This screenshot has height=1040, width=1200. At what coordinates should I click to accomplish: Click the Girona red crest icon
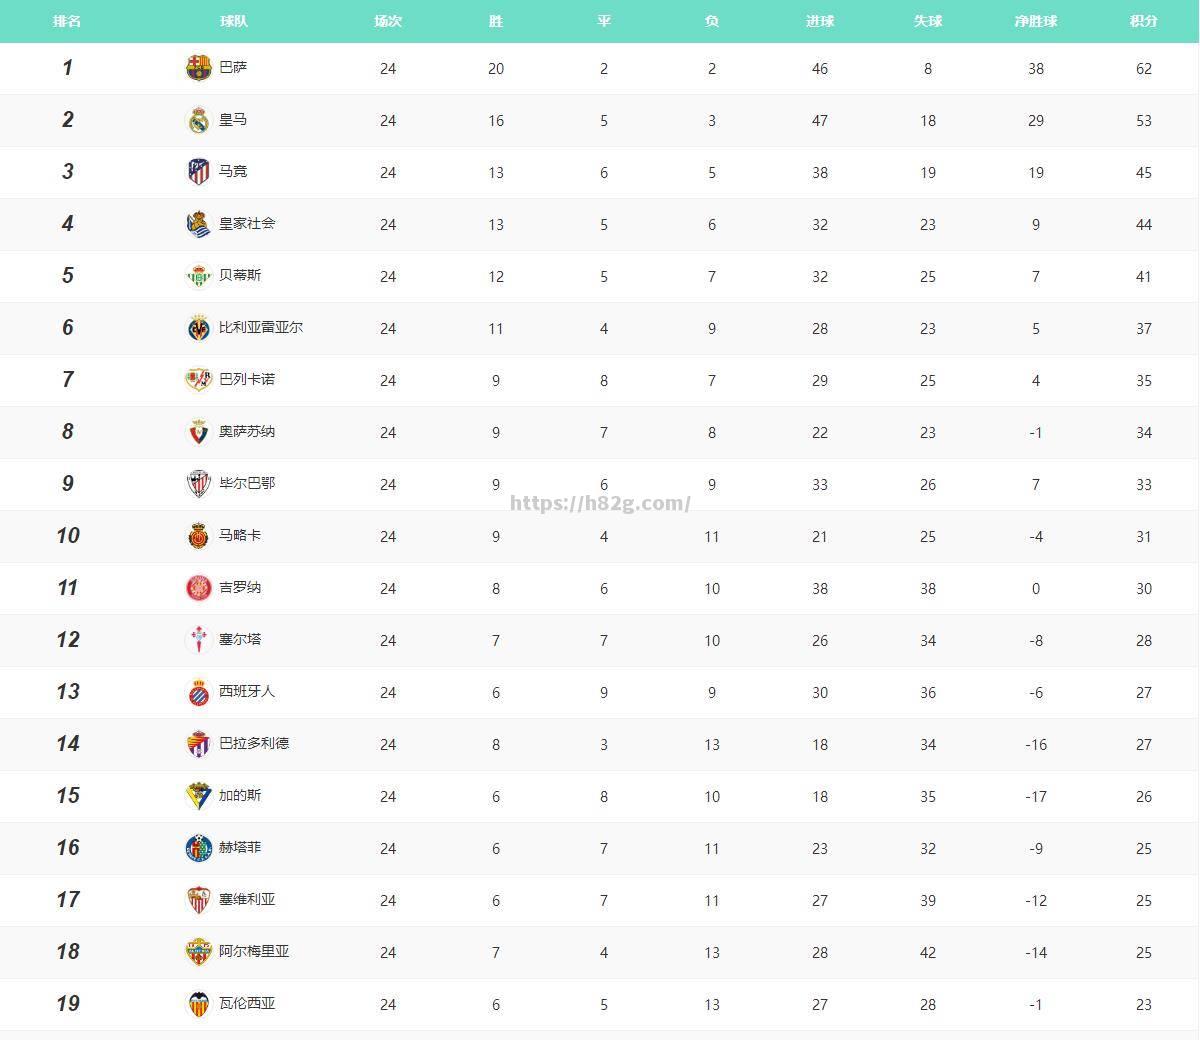[x=199, y=588]
